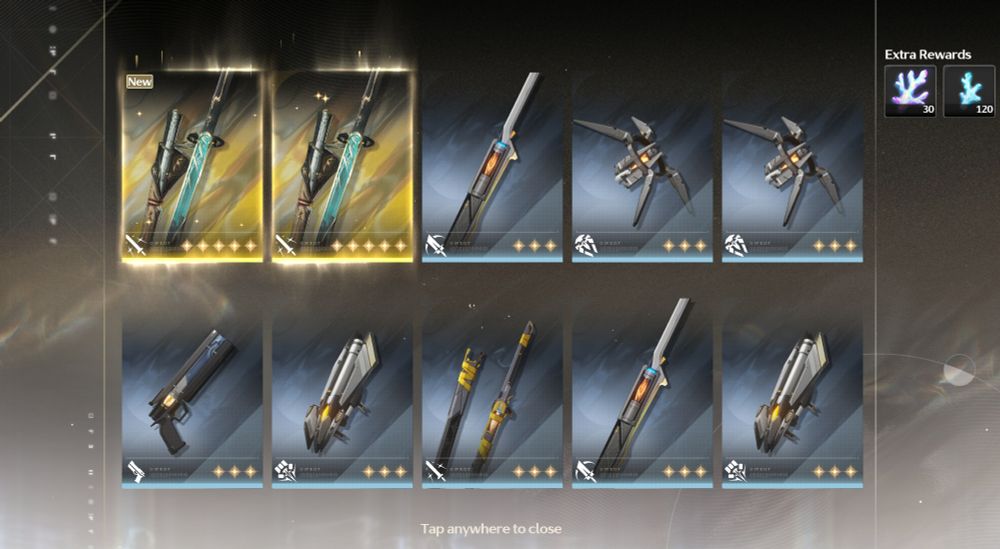Click the Extra Rewards label
The image size is (1000, 549).
coord(928,55)
